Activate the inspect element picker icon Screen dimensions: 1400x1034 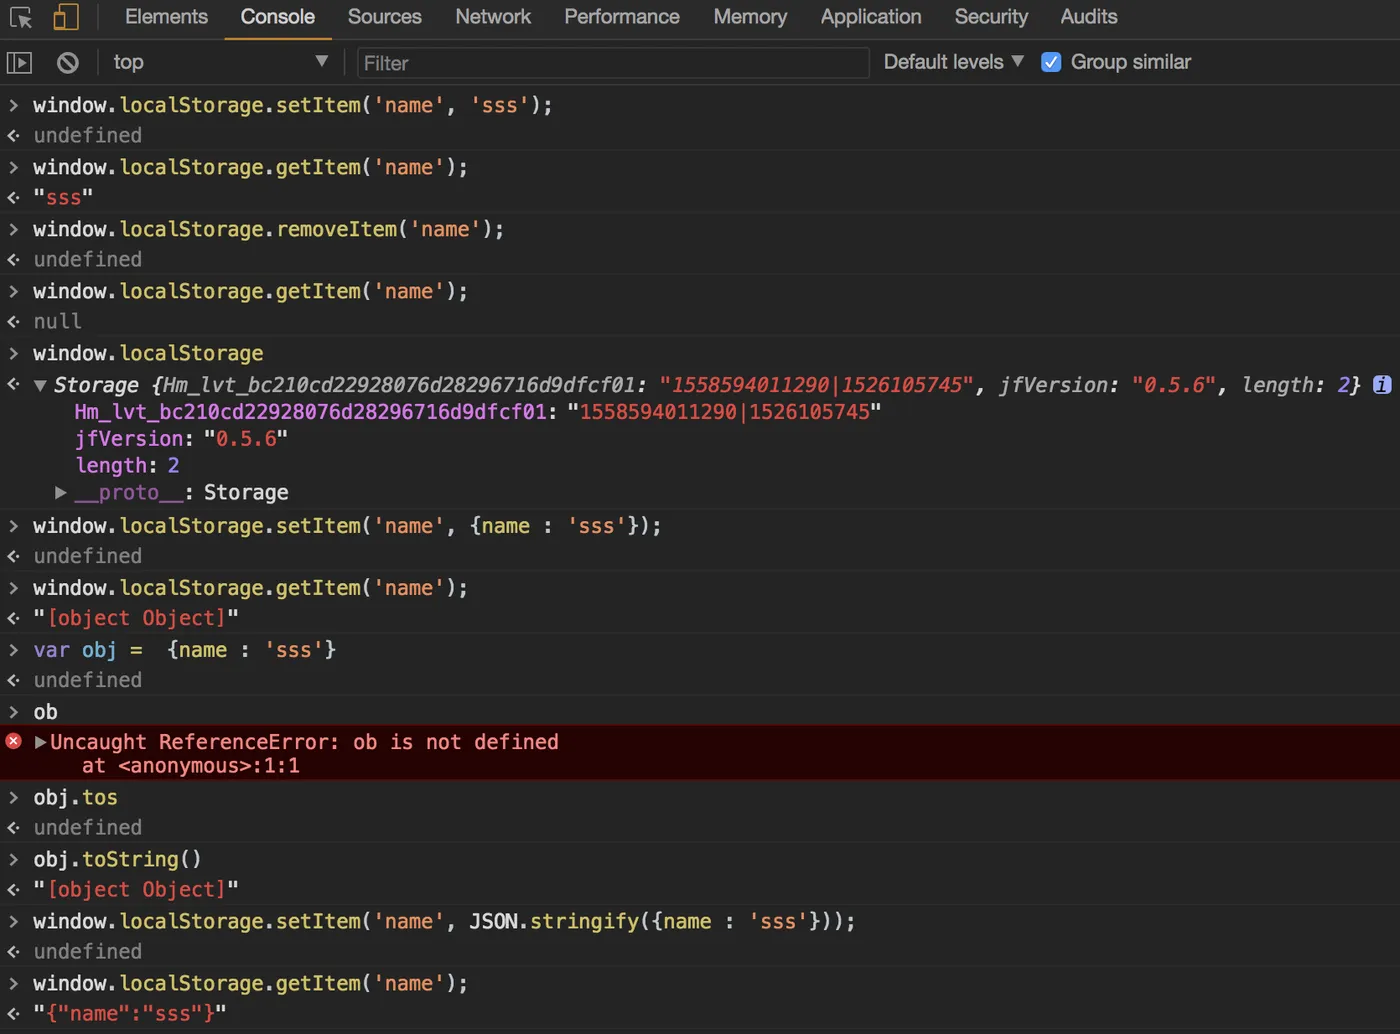21,17
